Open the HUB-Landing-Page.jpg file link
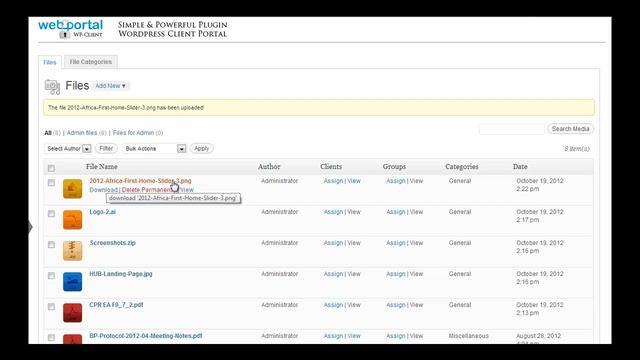Image resolution: width=640 pixels, height=360 pixels. [121, 274]
